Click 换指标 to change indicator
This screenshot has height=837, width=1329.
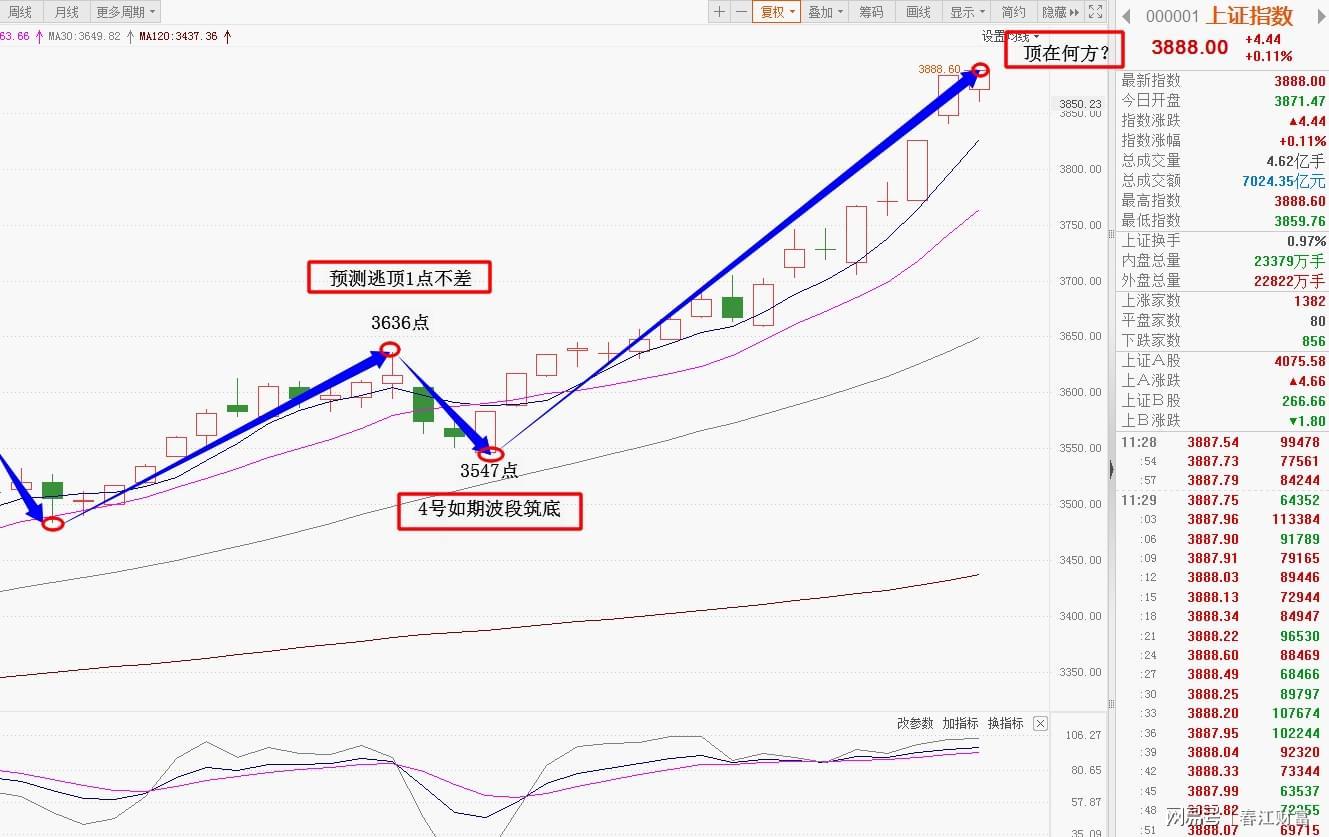1005,723
